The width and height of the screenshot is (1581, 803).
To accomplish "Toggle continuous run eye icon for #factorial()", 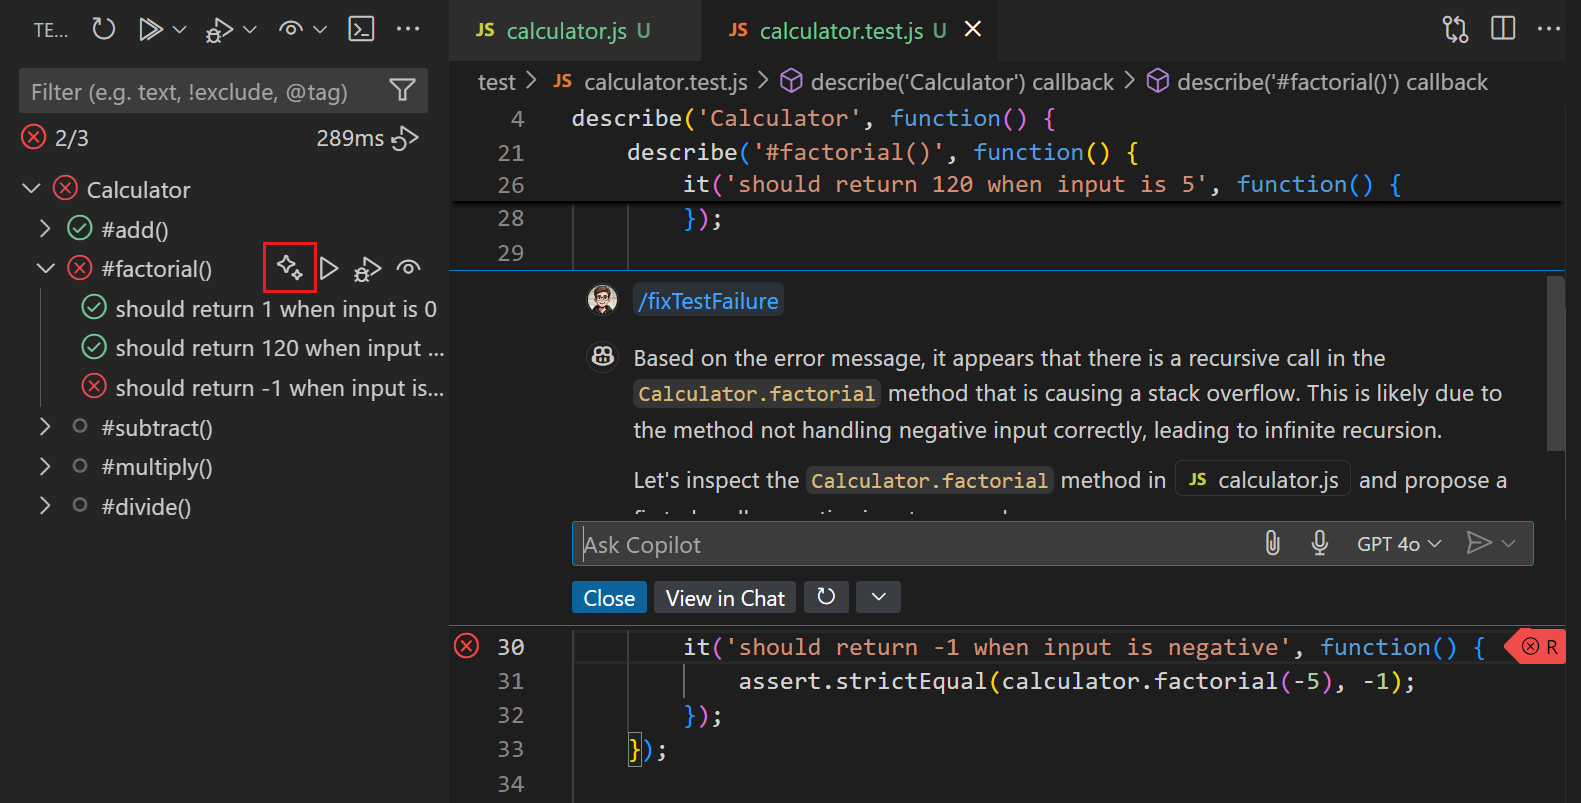I will click(x=408, y=268).
